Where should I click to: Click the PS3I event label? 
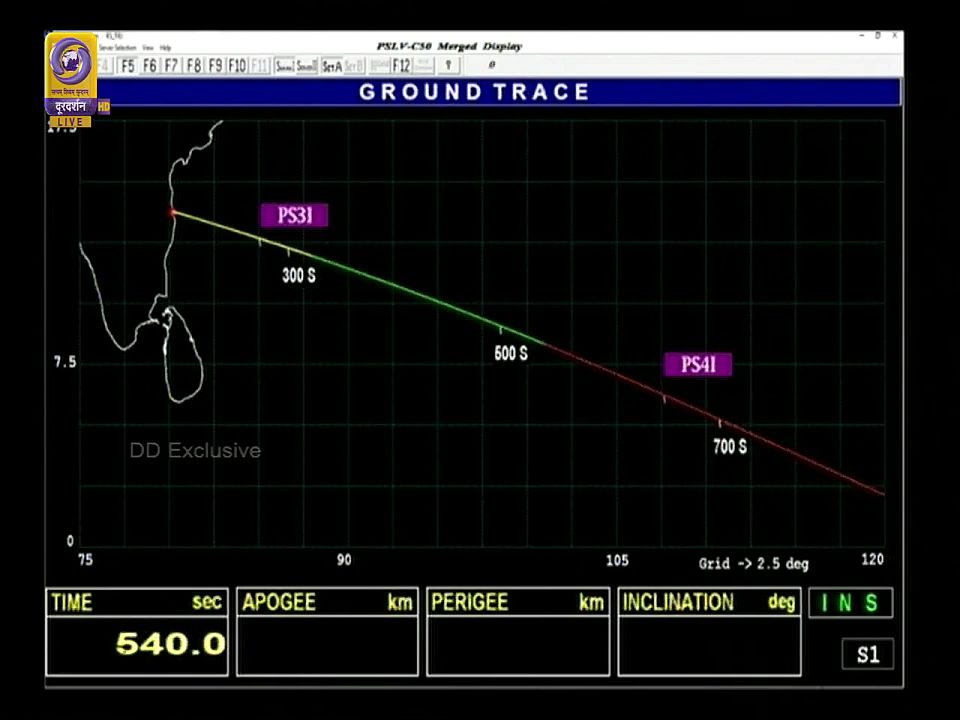coord(294,215)
